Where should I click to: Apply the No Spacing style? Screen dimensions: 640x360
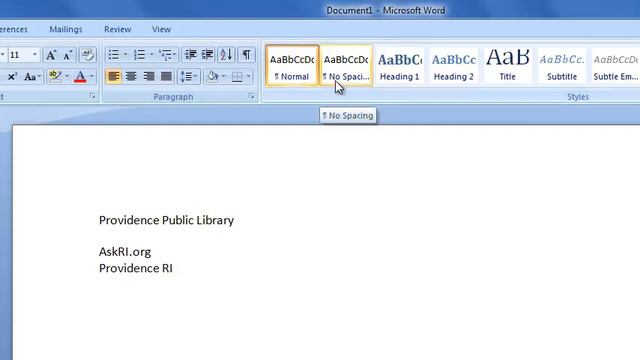tap(346, 65)
